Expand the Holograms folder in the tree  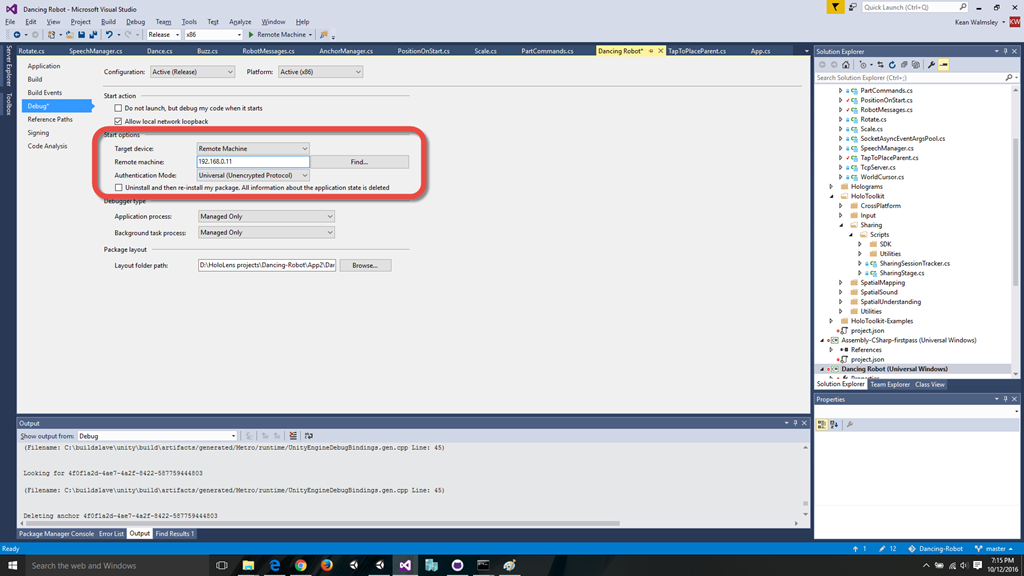click(x=831, y=187)
